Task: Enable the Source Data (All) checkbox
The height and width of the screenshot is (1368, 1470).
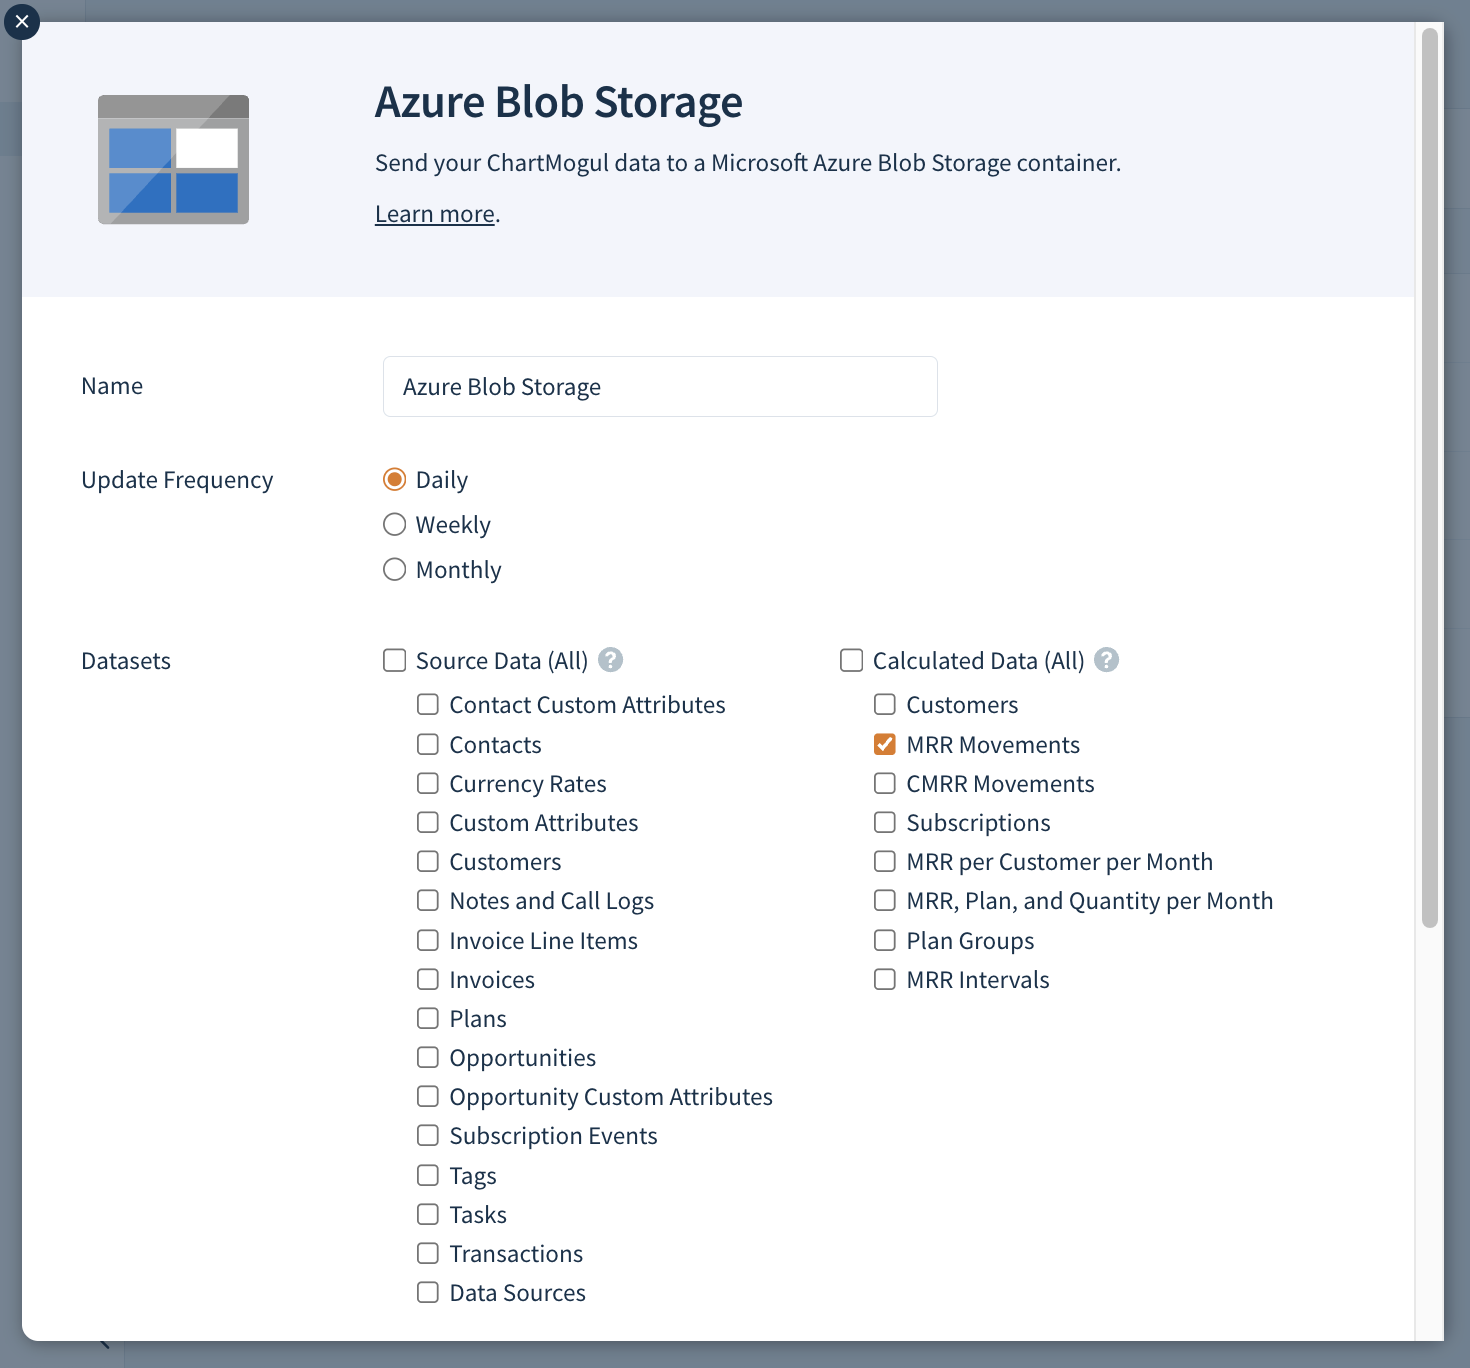Action: tap(394, 660)
